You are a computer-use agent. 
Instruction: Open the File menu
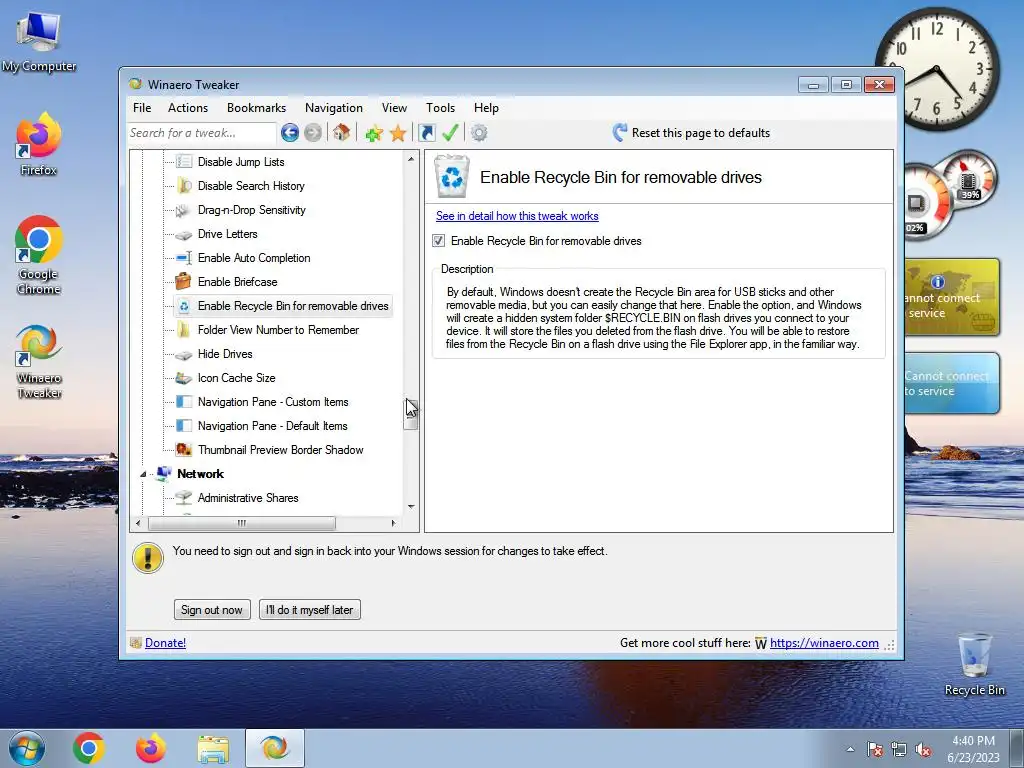point(142,108)
